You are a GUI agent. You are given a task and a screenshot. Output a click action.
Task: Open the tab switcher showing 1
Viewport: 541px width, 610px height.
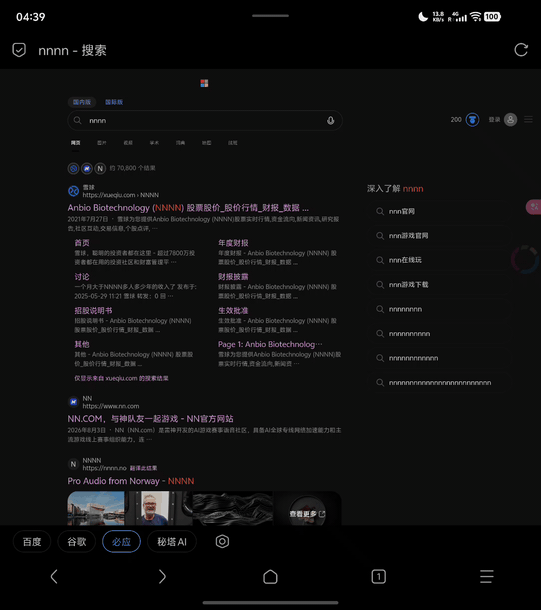[x=378, y=577]
